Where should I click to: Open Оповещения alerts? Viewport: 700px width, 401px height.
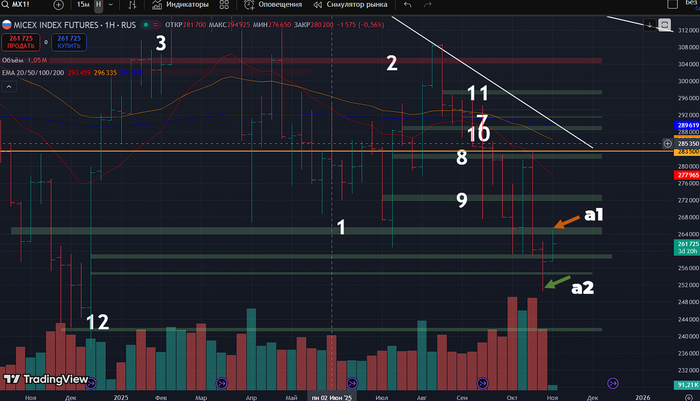click(271, 5)
